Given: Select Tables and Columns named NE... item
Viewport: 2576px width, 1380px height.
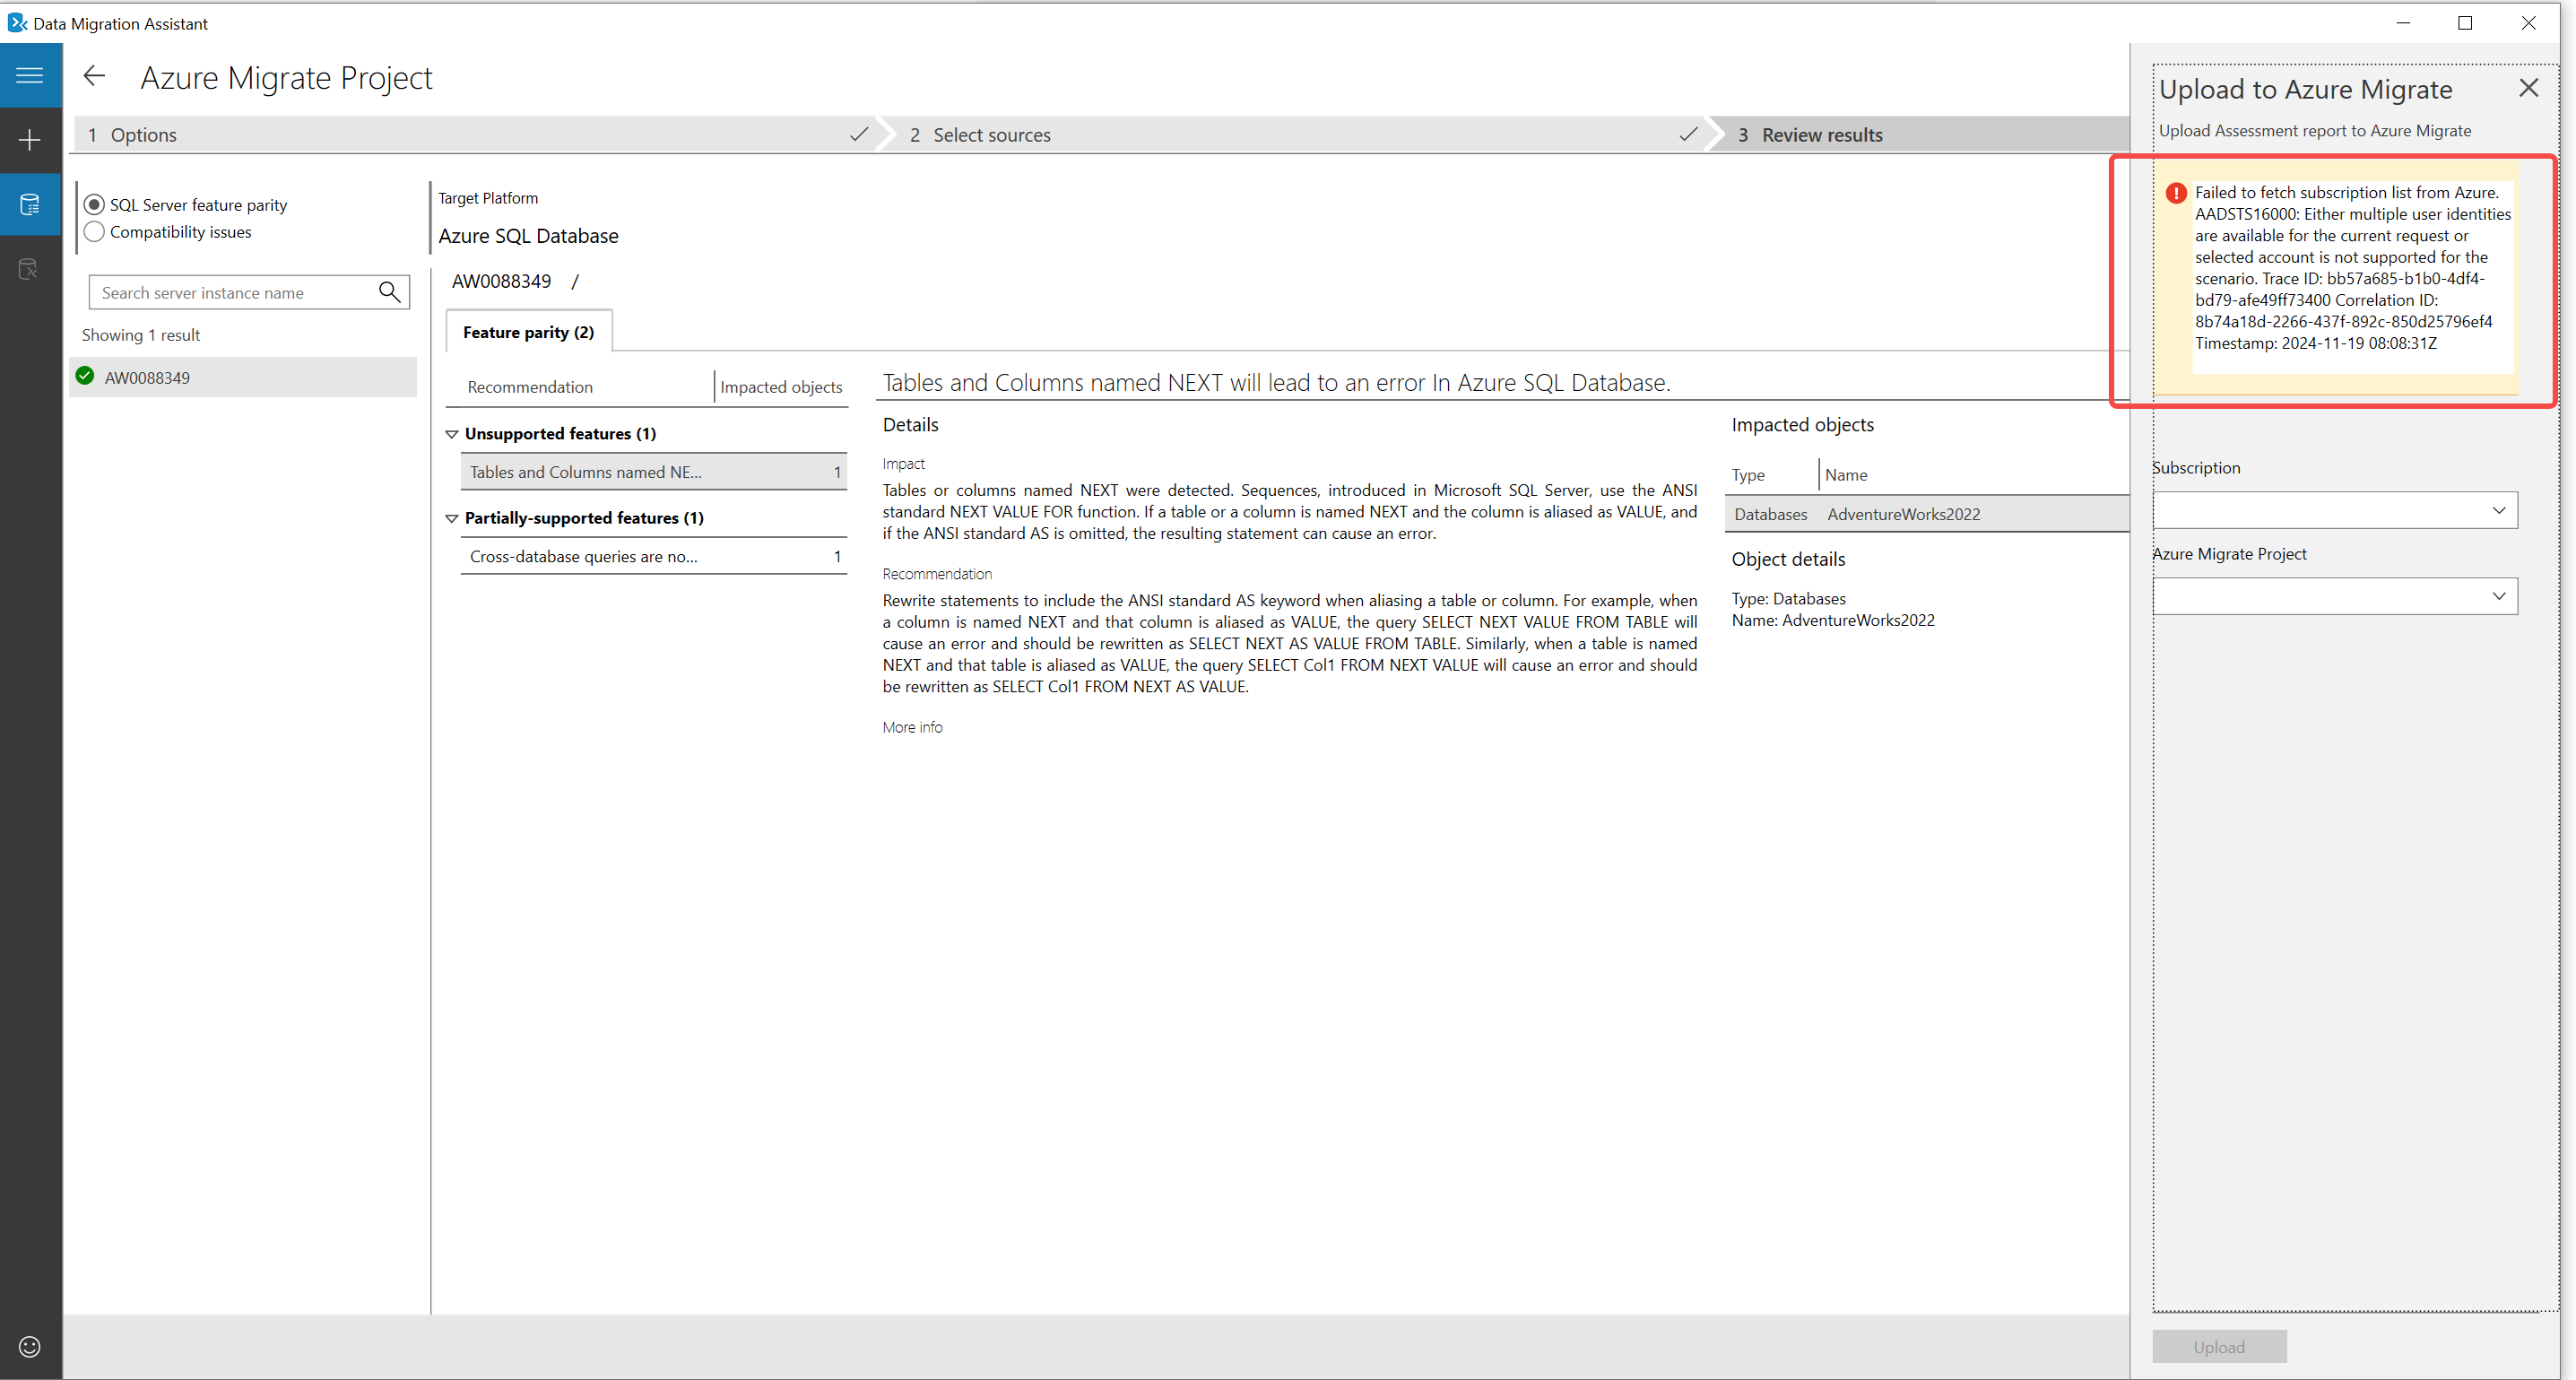Looking at the screenshot, I should coord(653,472).
